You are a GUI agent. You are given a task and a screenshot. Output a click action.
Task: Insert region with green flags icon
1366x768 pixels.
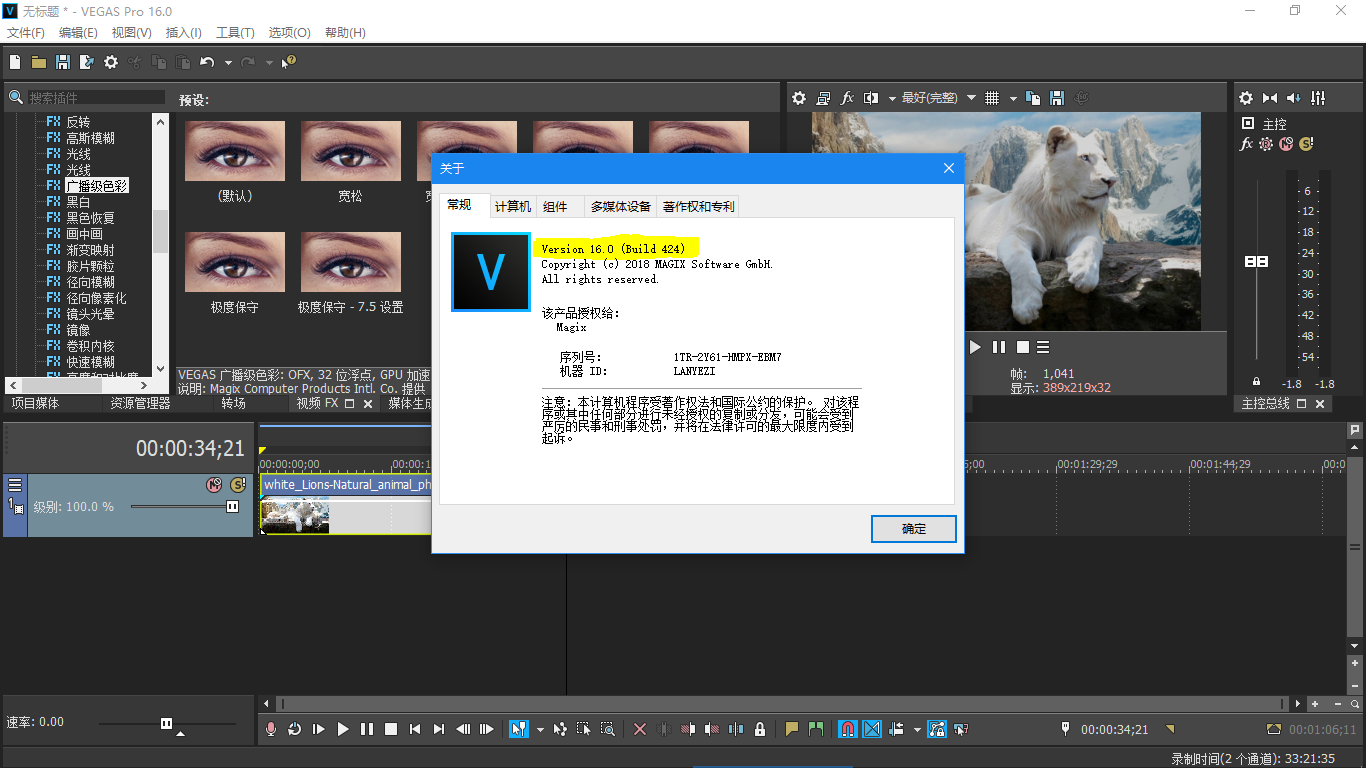click(x=816, y=729)
